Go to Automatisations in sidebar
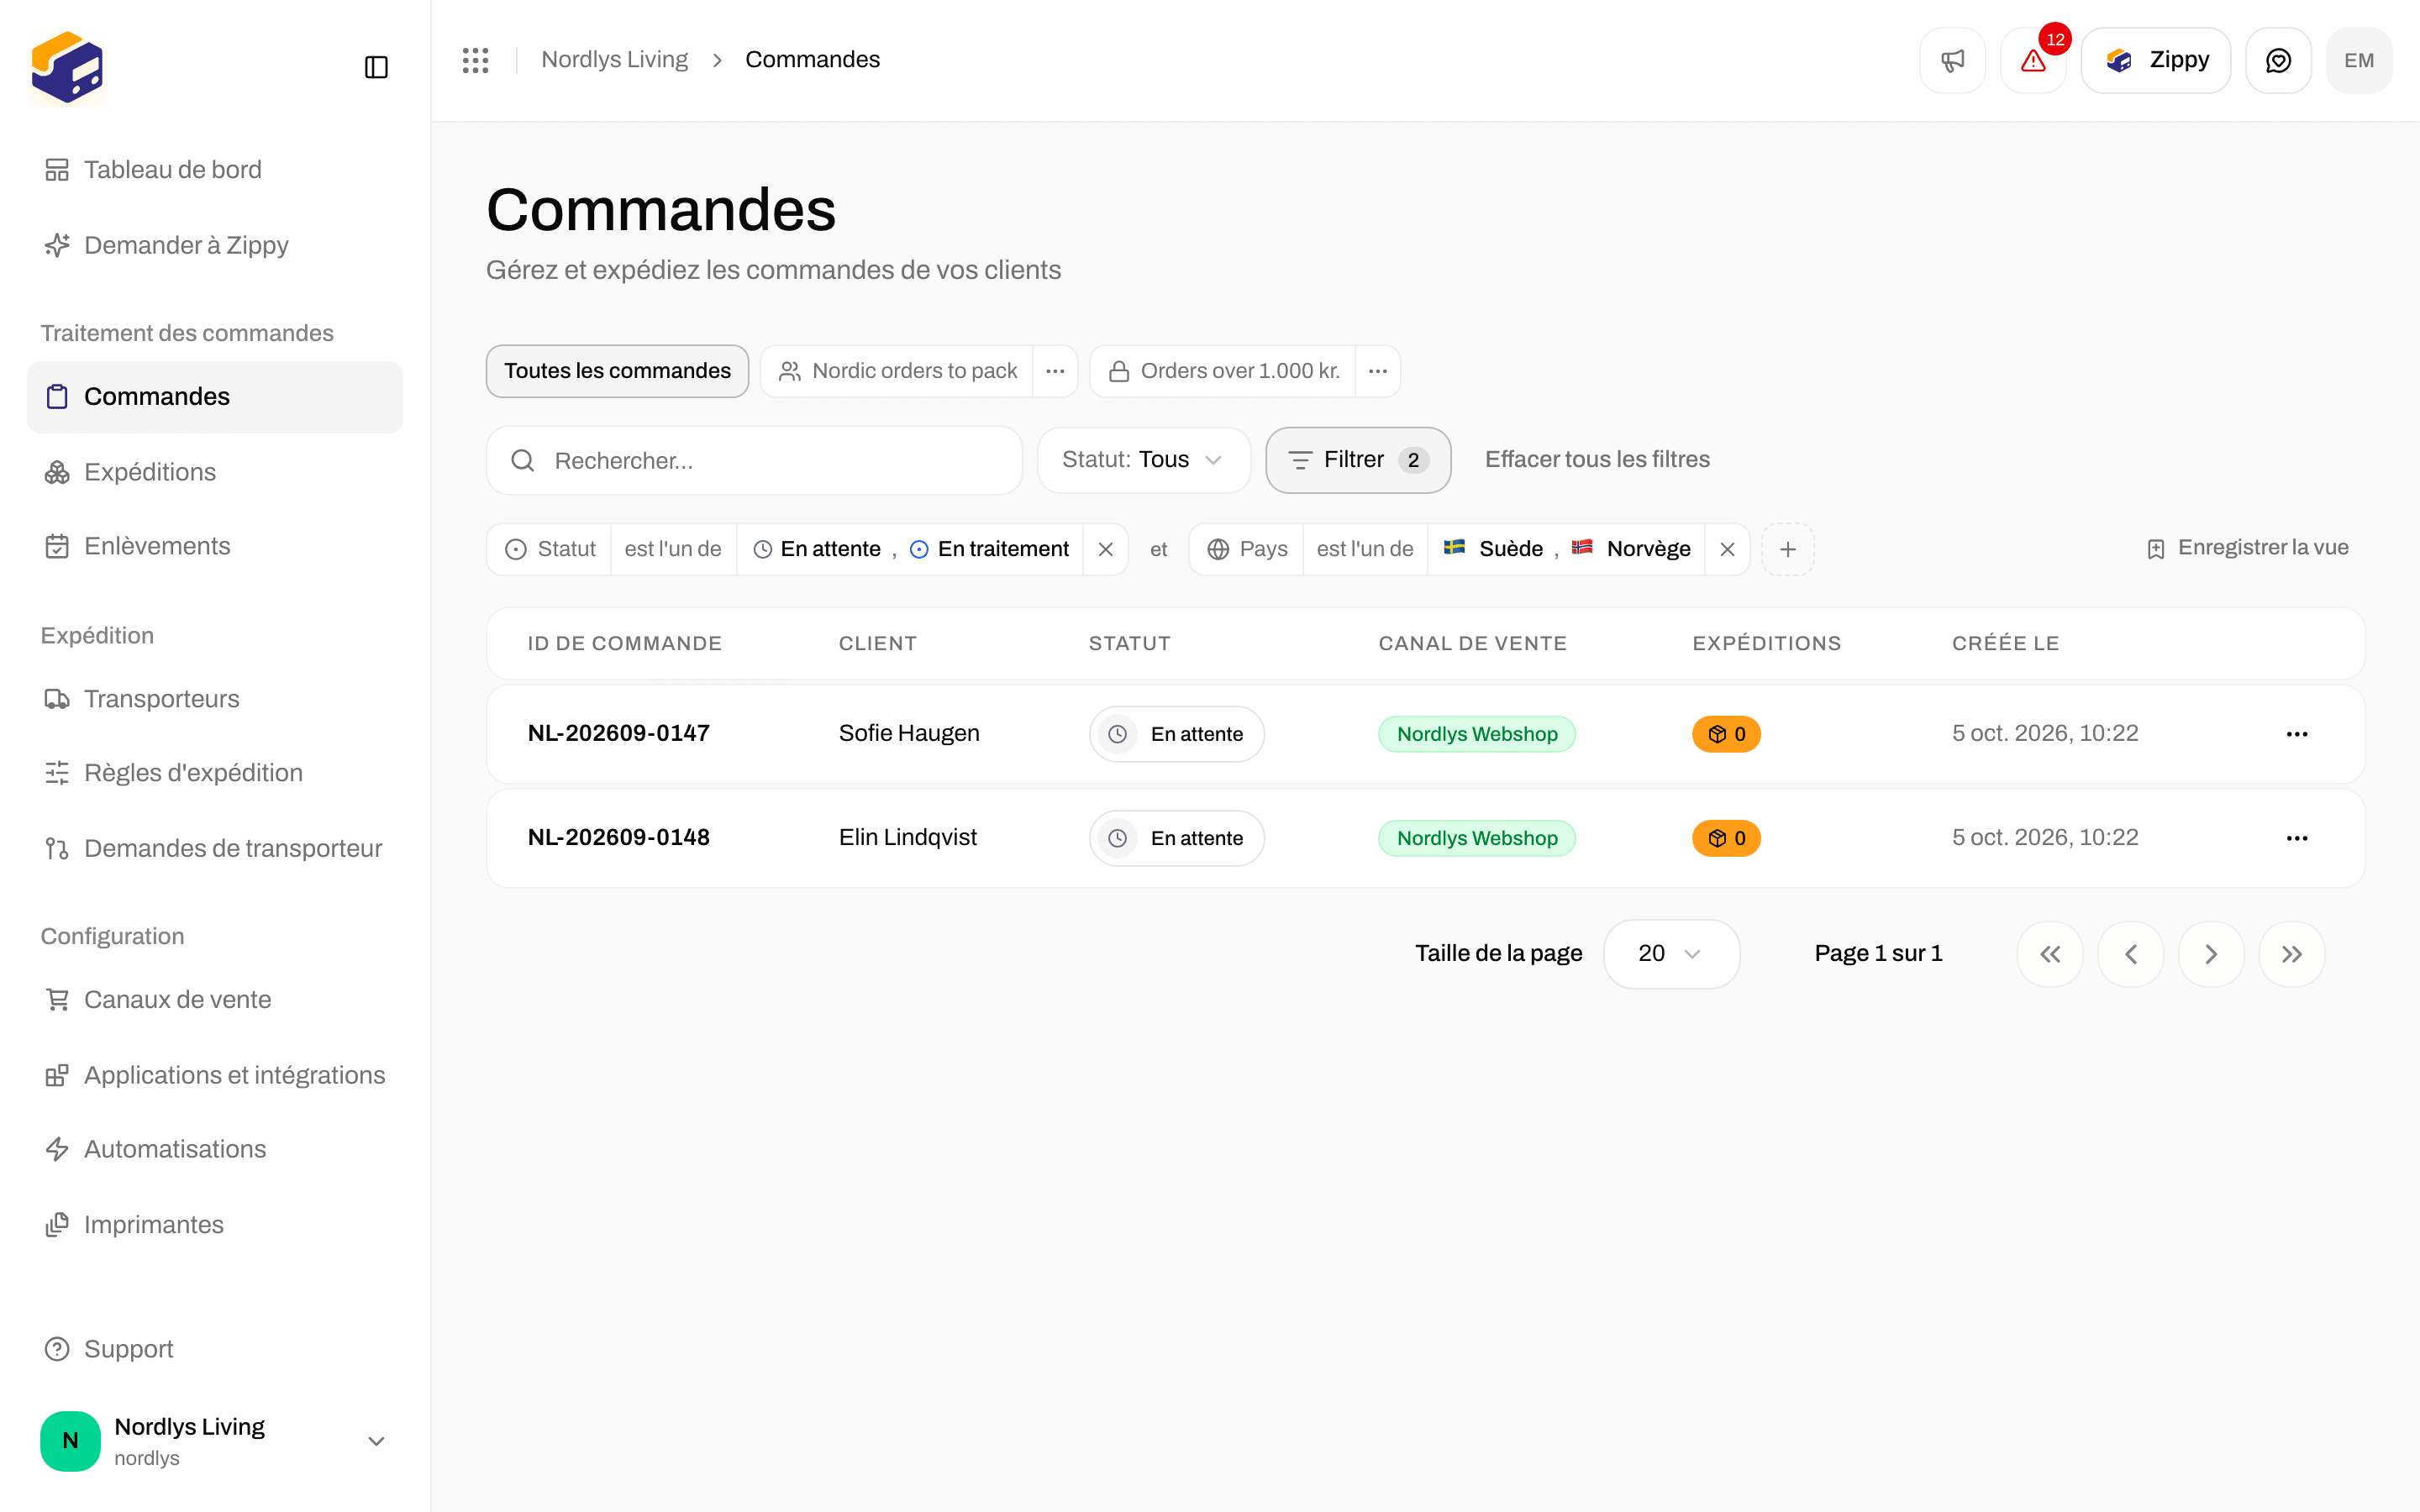Screen dimensions: 2420x1512 (214, 1149)
